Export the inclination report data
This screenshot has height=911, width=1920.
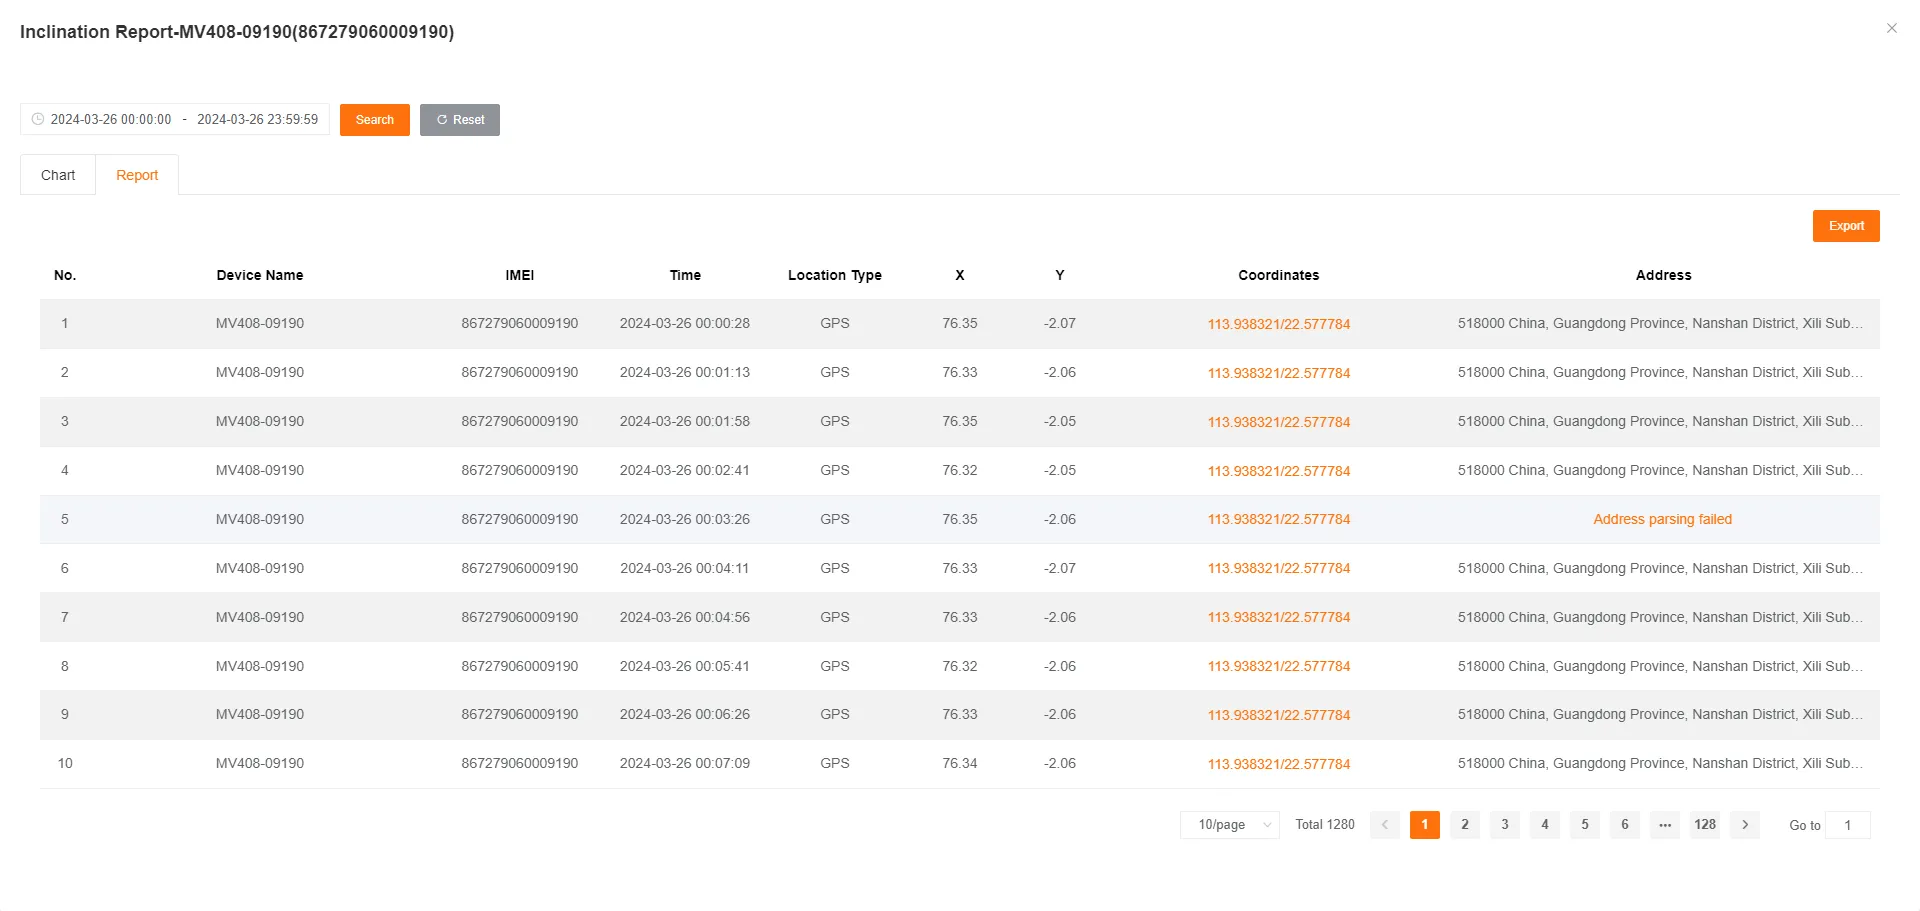(1845, 226)
